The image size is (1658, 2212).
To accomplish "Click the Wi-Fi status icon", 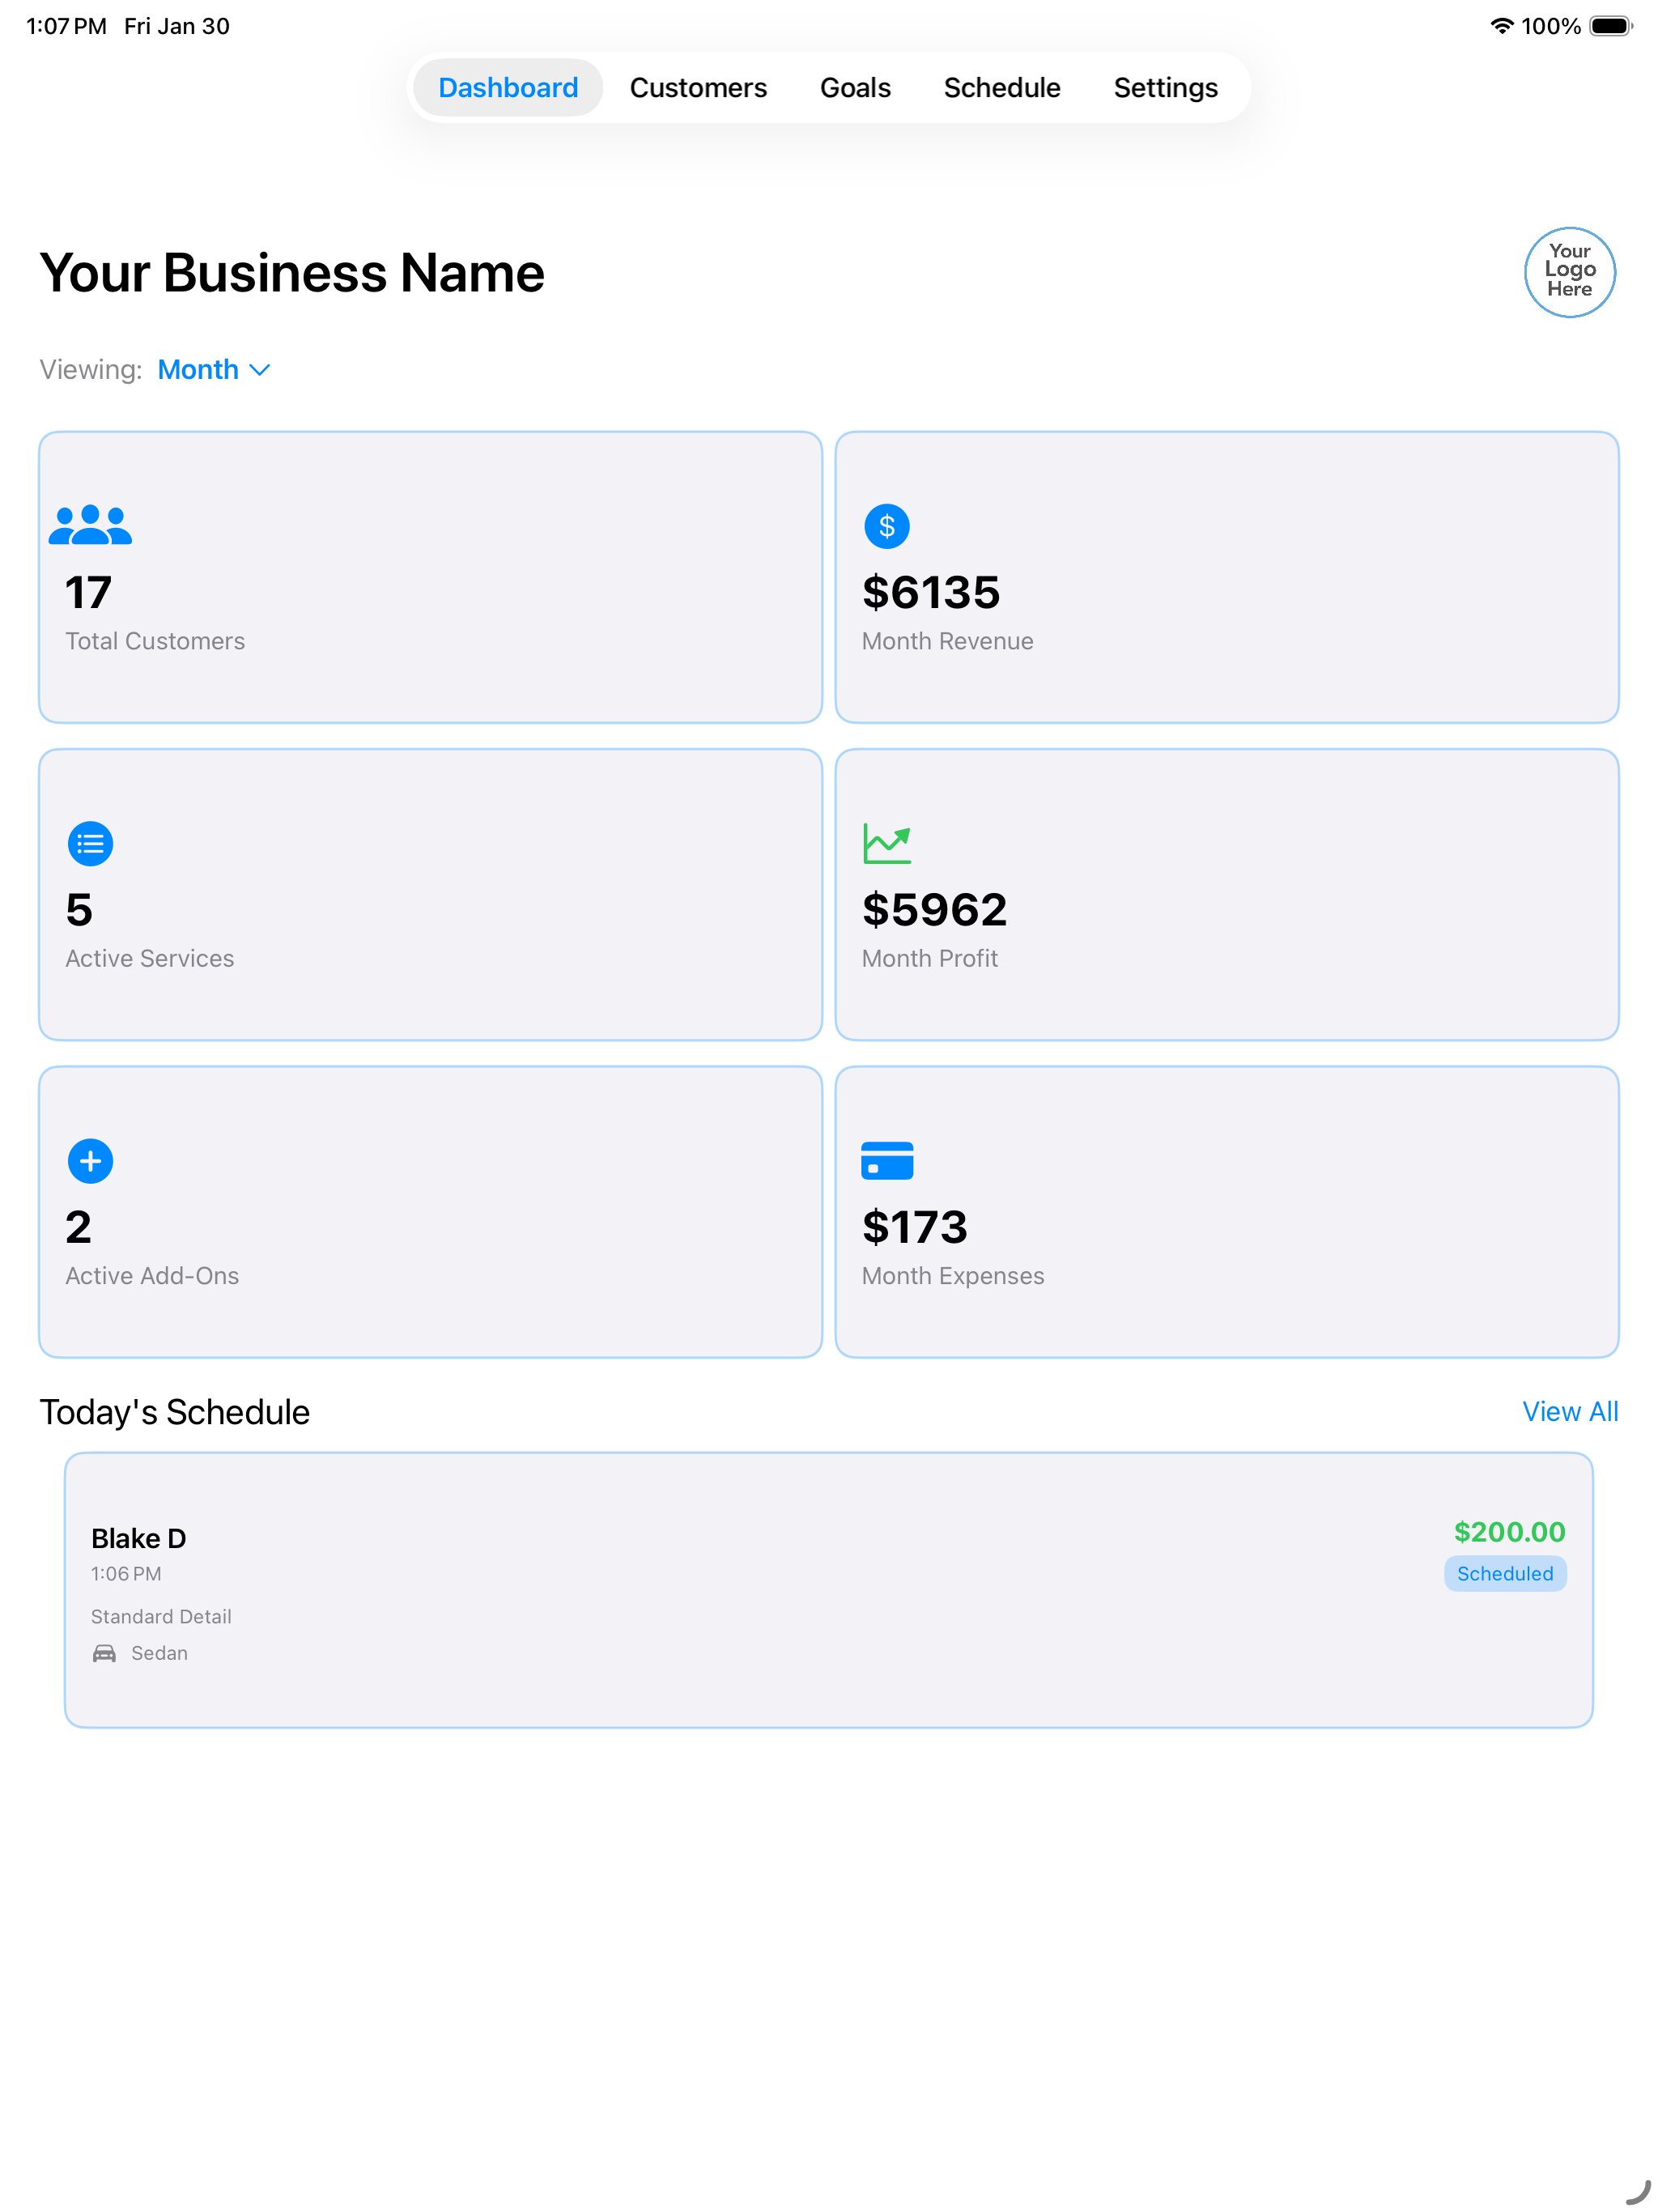I will coord(1501,26).
